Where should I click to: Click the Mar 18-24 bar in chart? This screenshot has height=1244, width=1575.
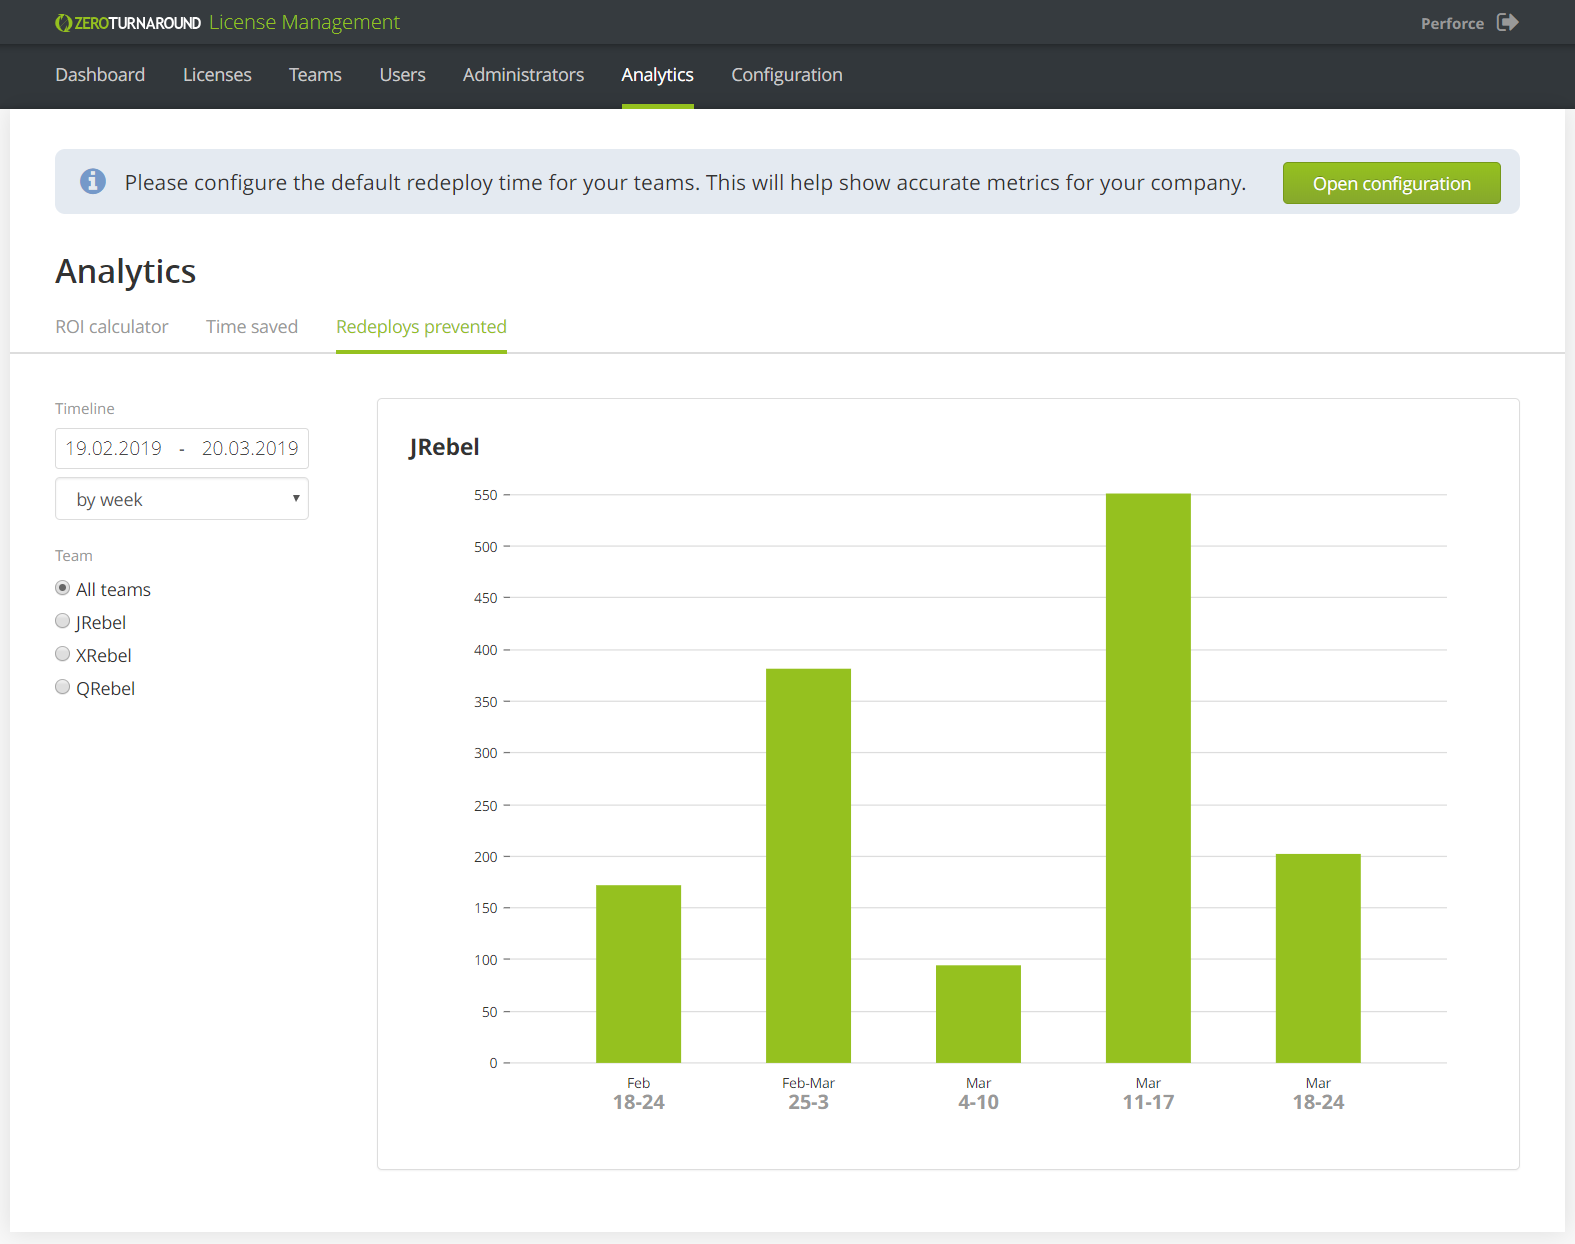point(1318,958)
